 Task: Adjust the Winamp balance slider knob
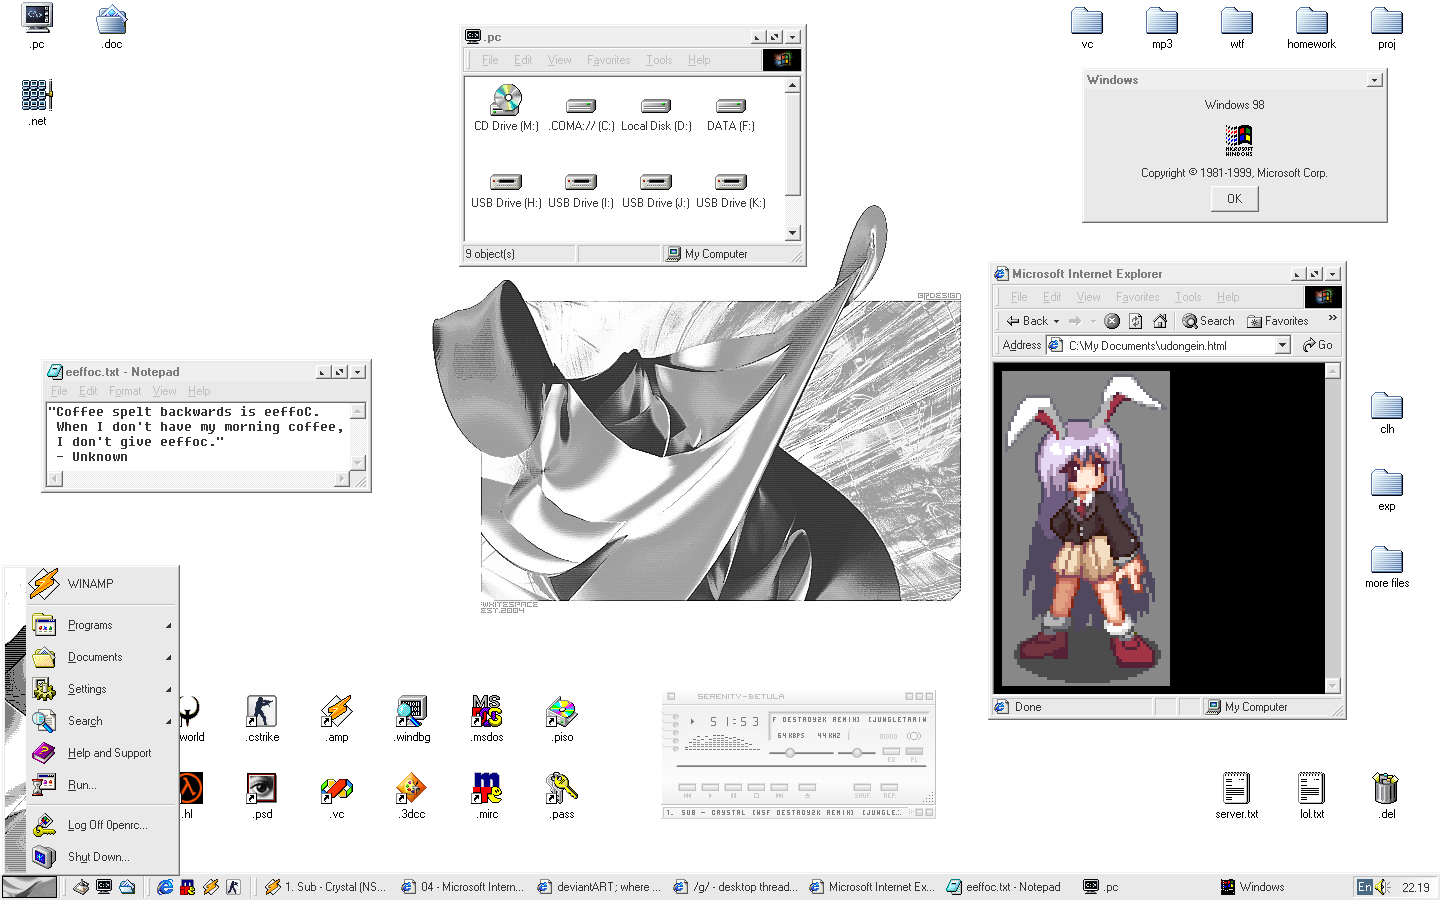[x=857, y=752]
